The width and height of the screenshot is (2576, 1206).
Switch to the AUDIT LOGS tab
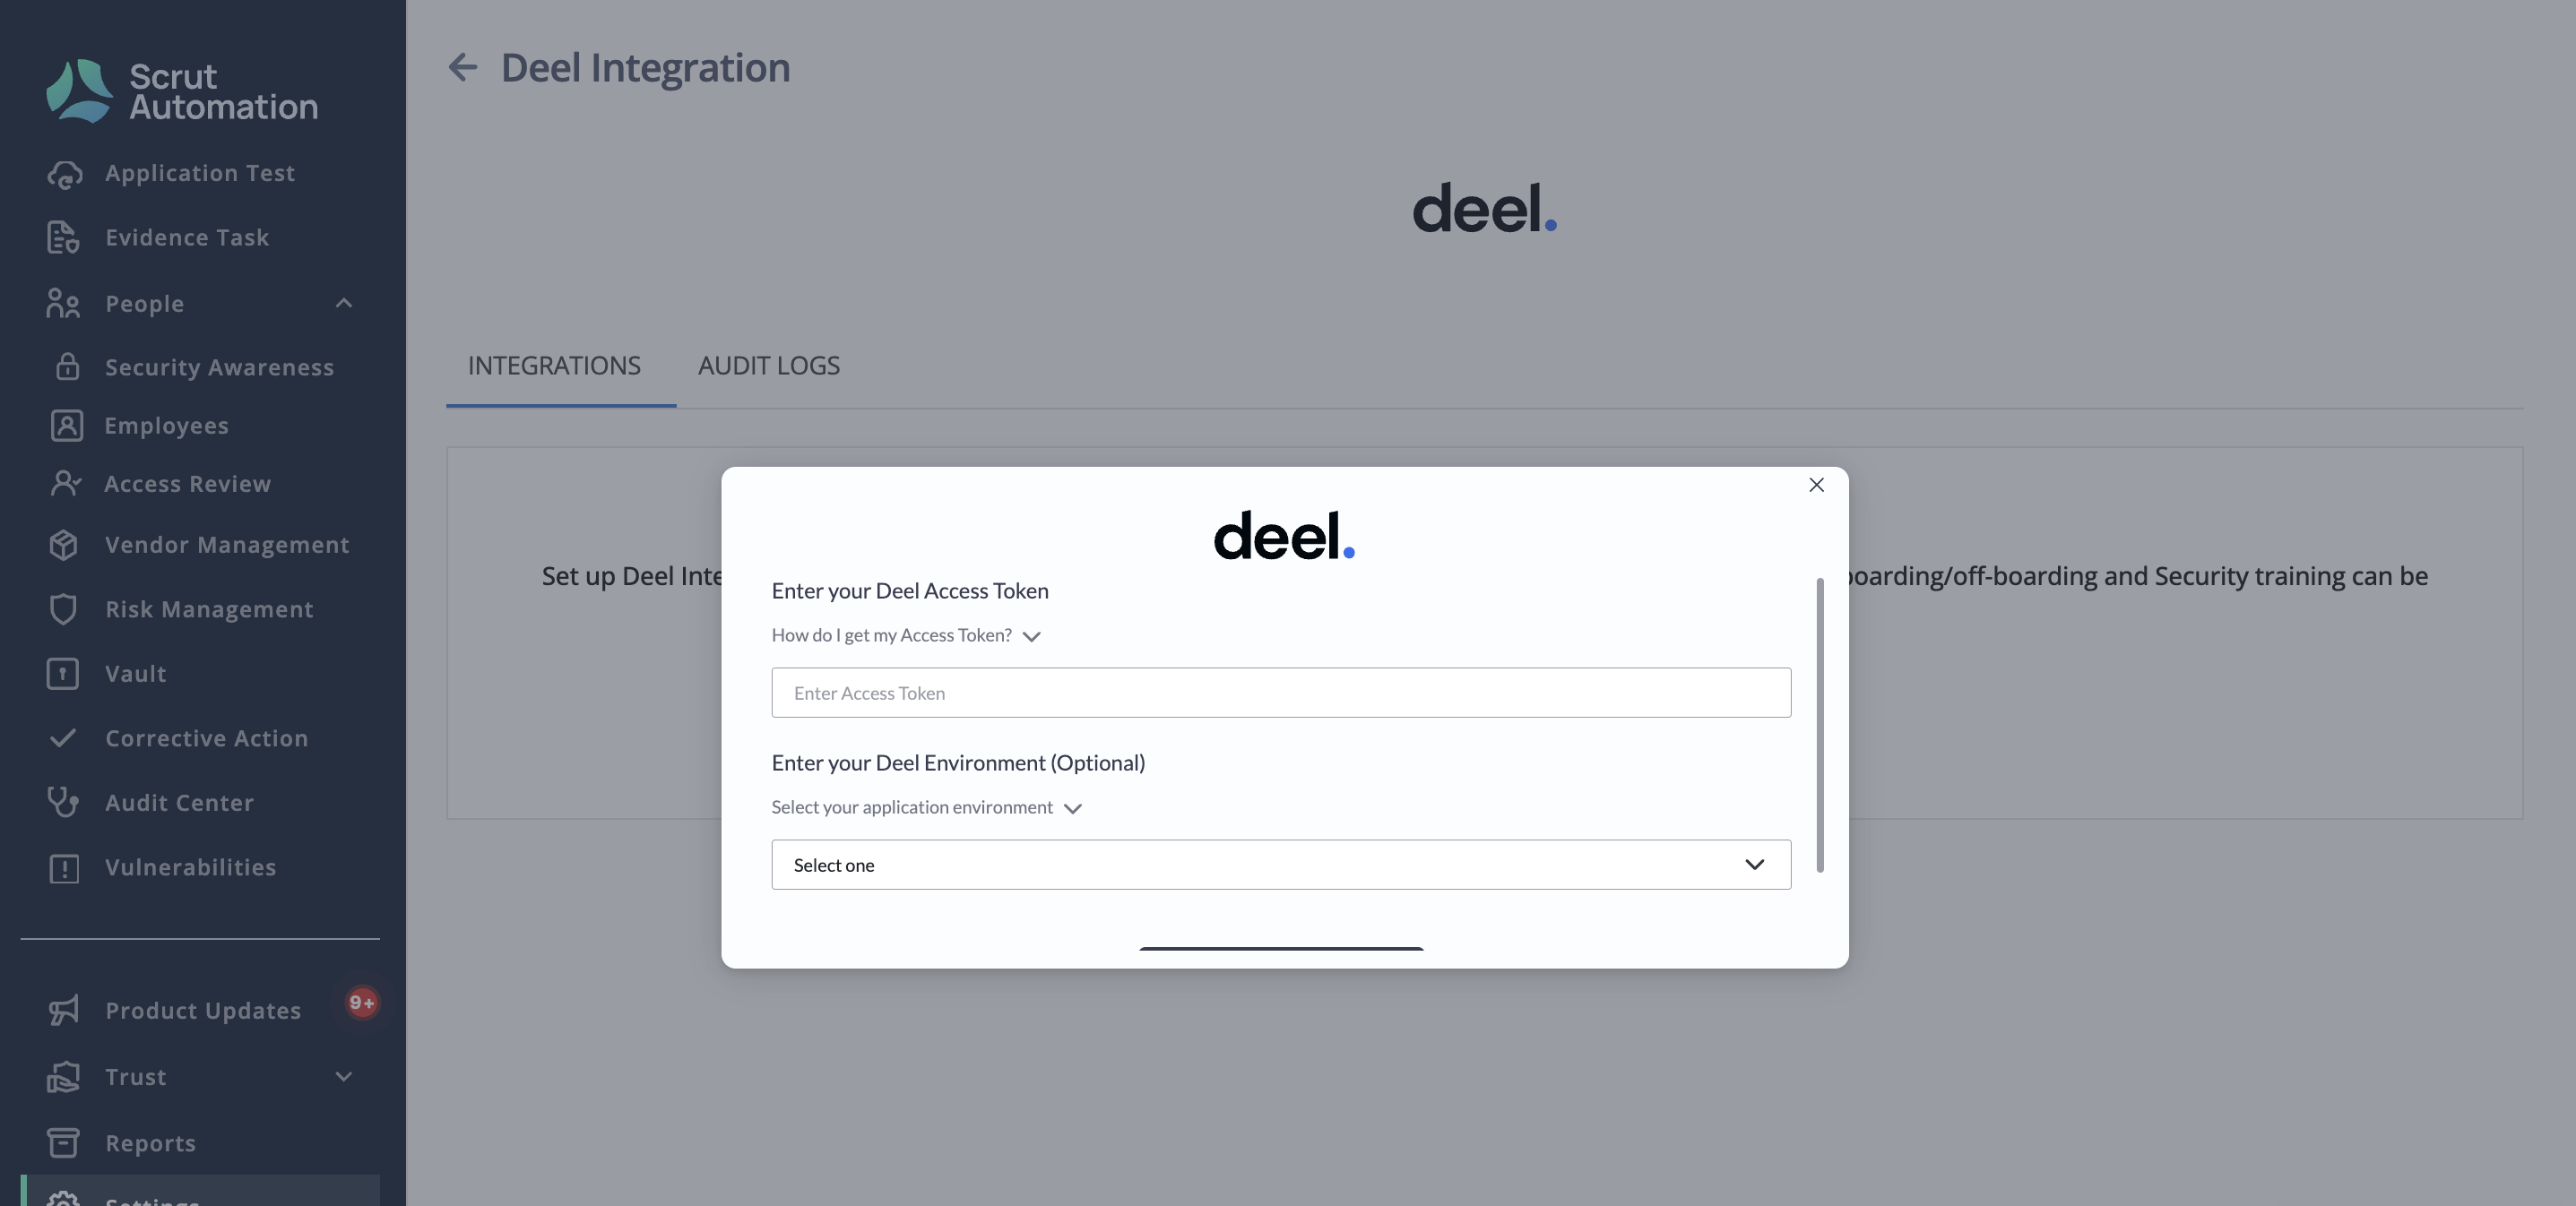[x=768, y=366]
